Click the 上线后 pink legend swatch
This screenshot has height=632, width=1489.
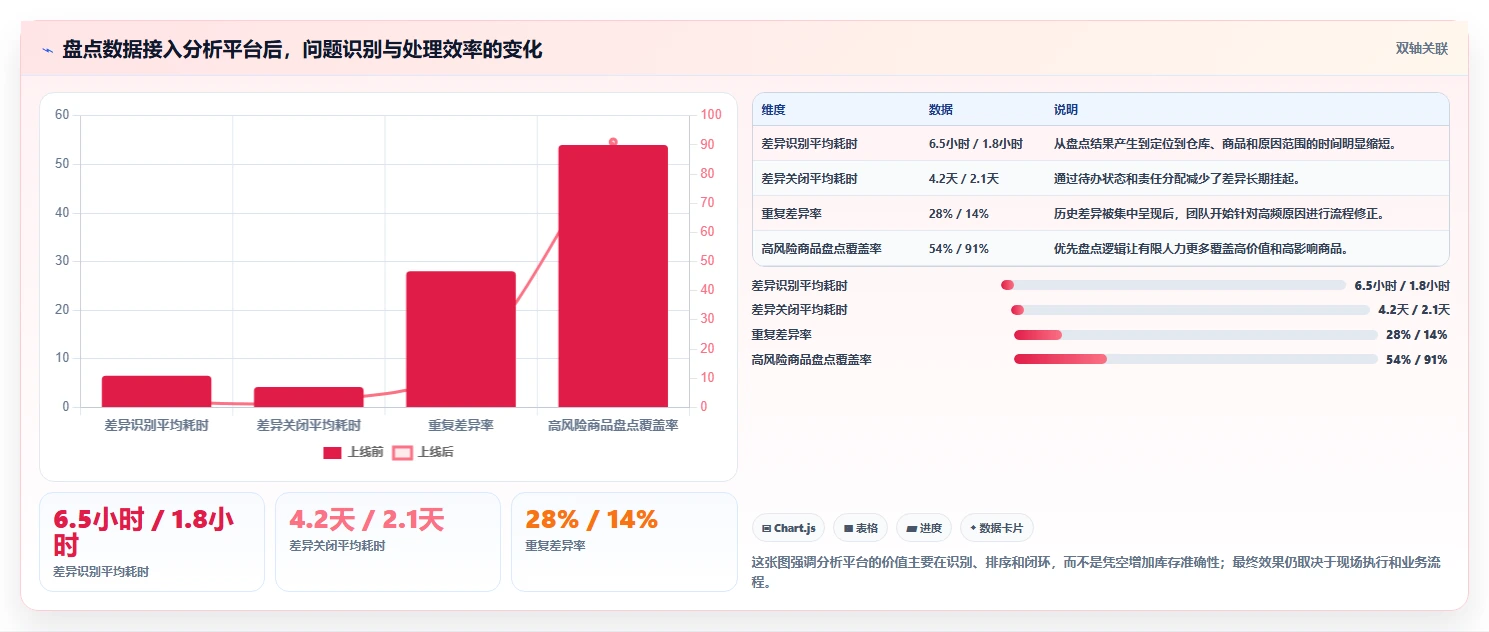click(x=401, y=453)
